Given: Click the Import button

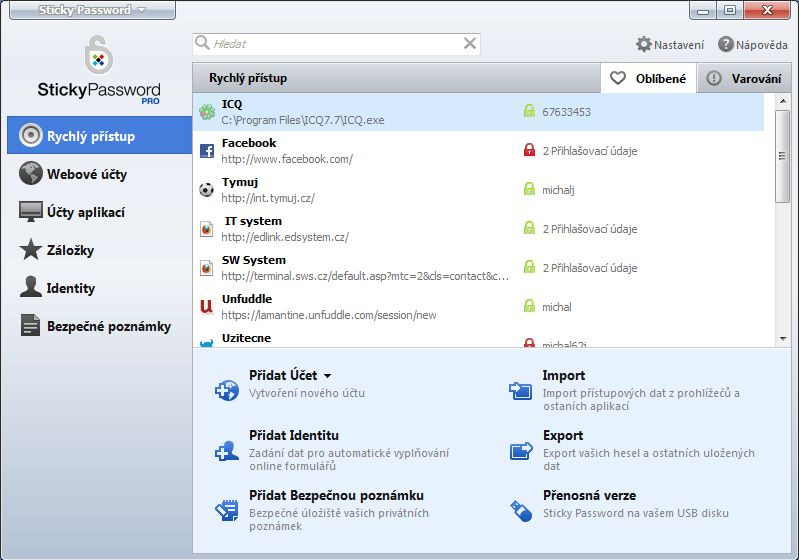Looking at the screenshot, I should tap(564, 376).
